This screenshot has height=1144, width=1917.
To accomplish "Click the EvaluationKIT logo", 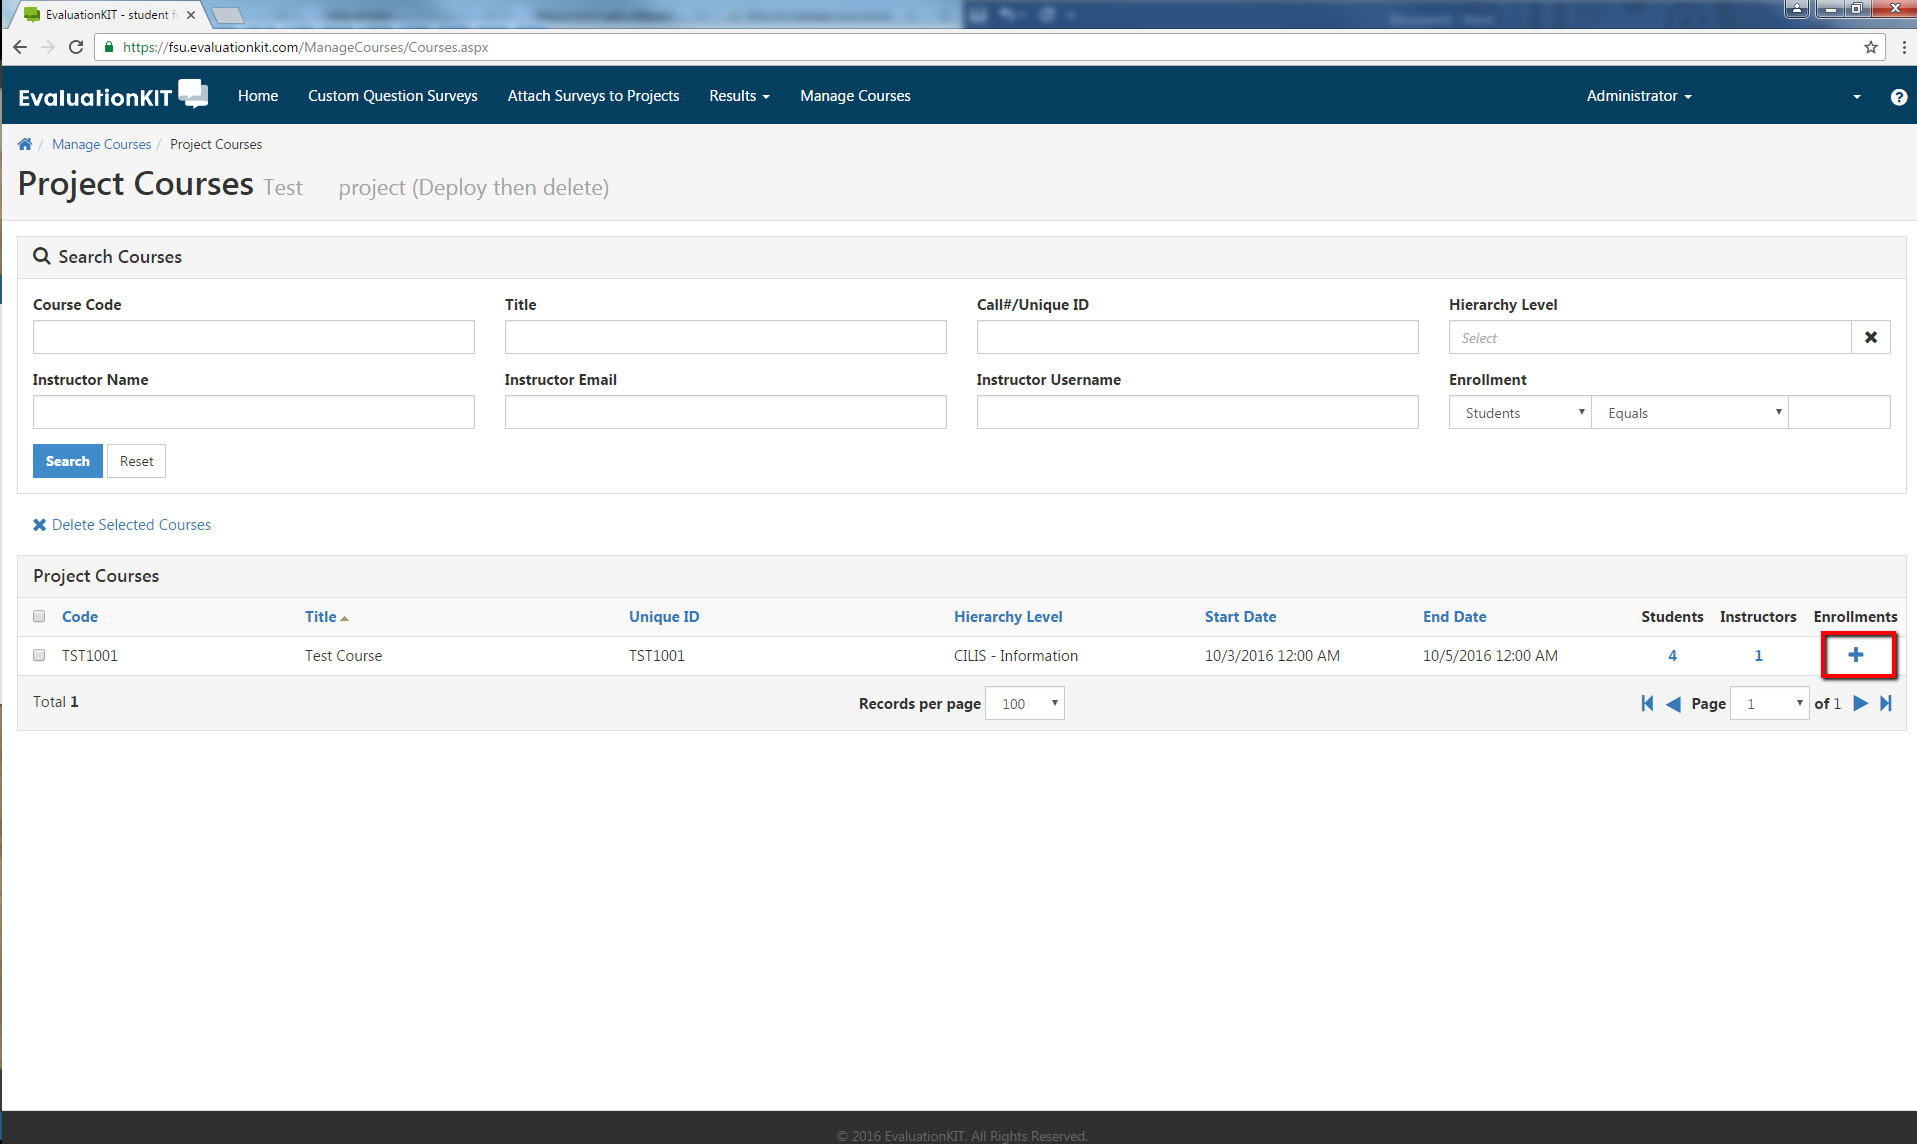I will point(113,95).
